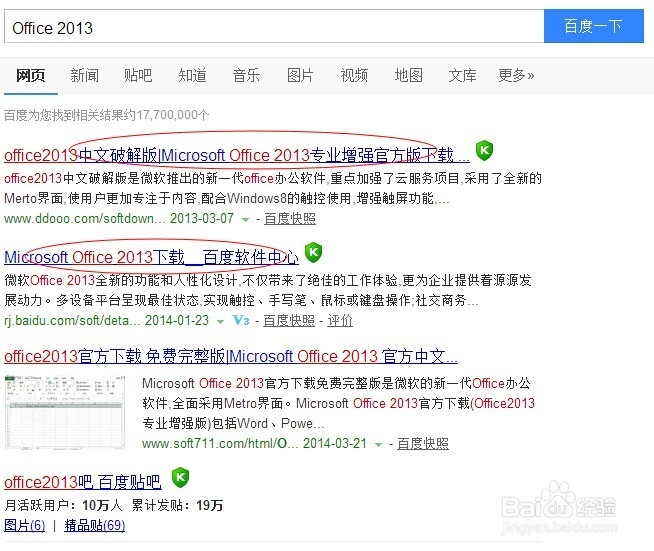
Task: Open office2013吧 百度贴吧 link
Action: pyautogui.click(x=83, y=482)
